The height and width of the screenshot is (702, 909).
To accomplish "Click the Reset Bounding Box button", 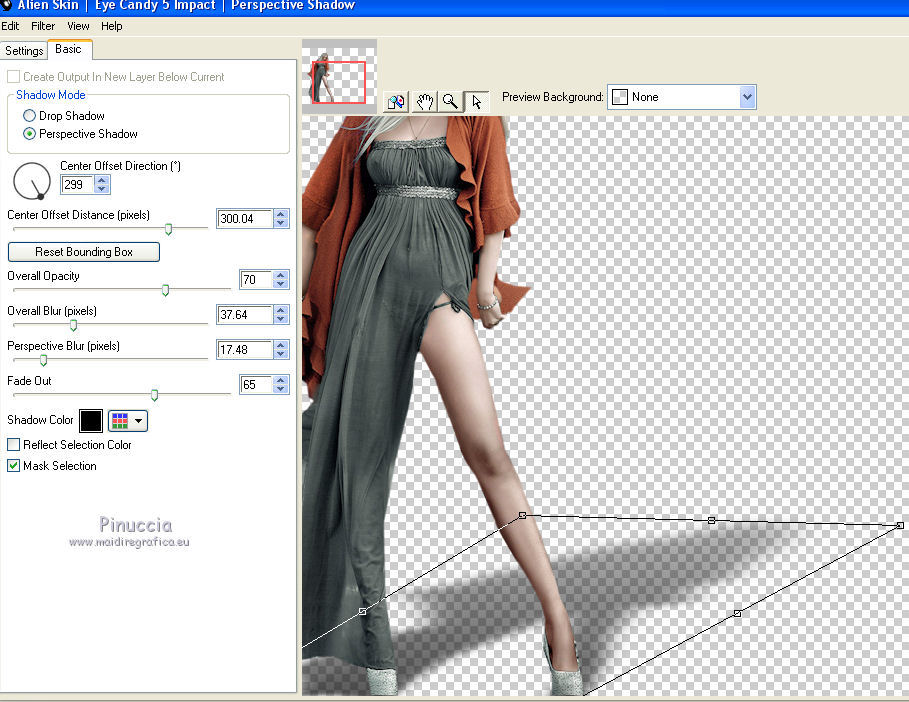I will pos(84,252).
